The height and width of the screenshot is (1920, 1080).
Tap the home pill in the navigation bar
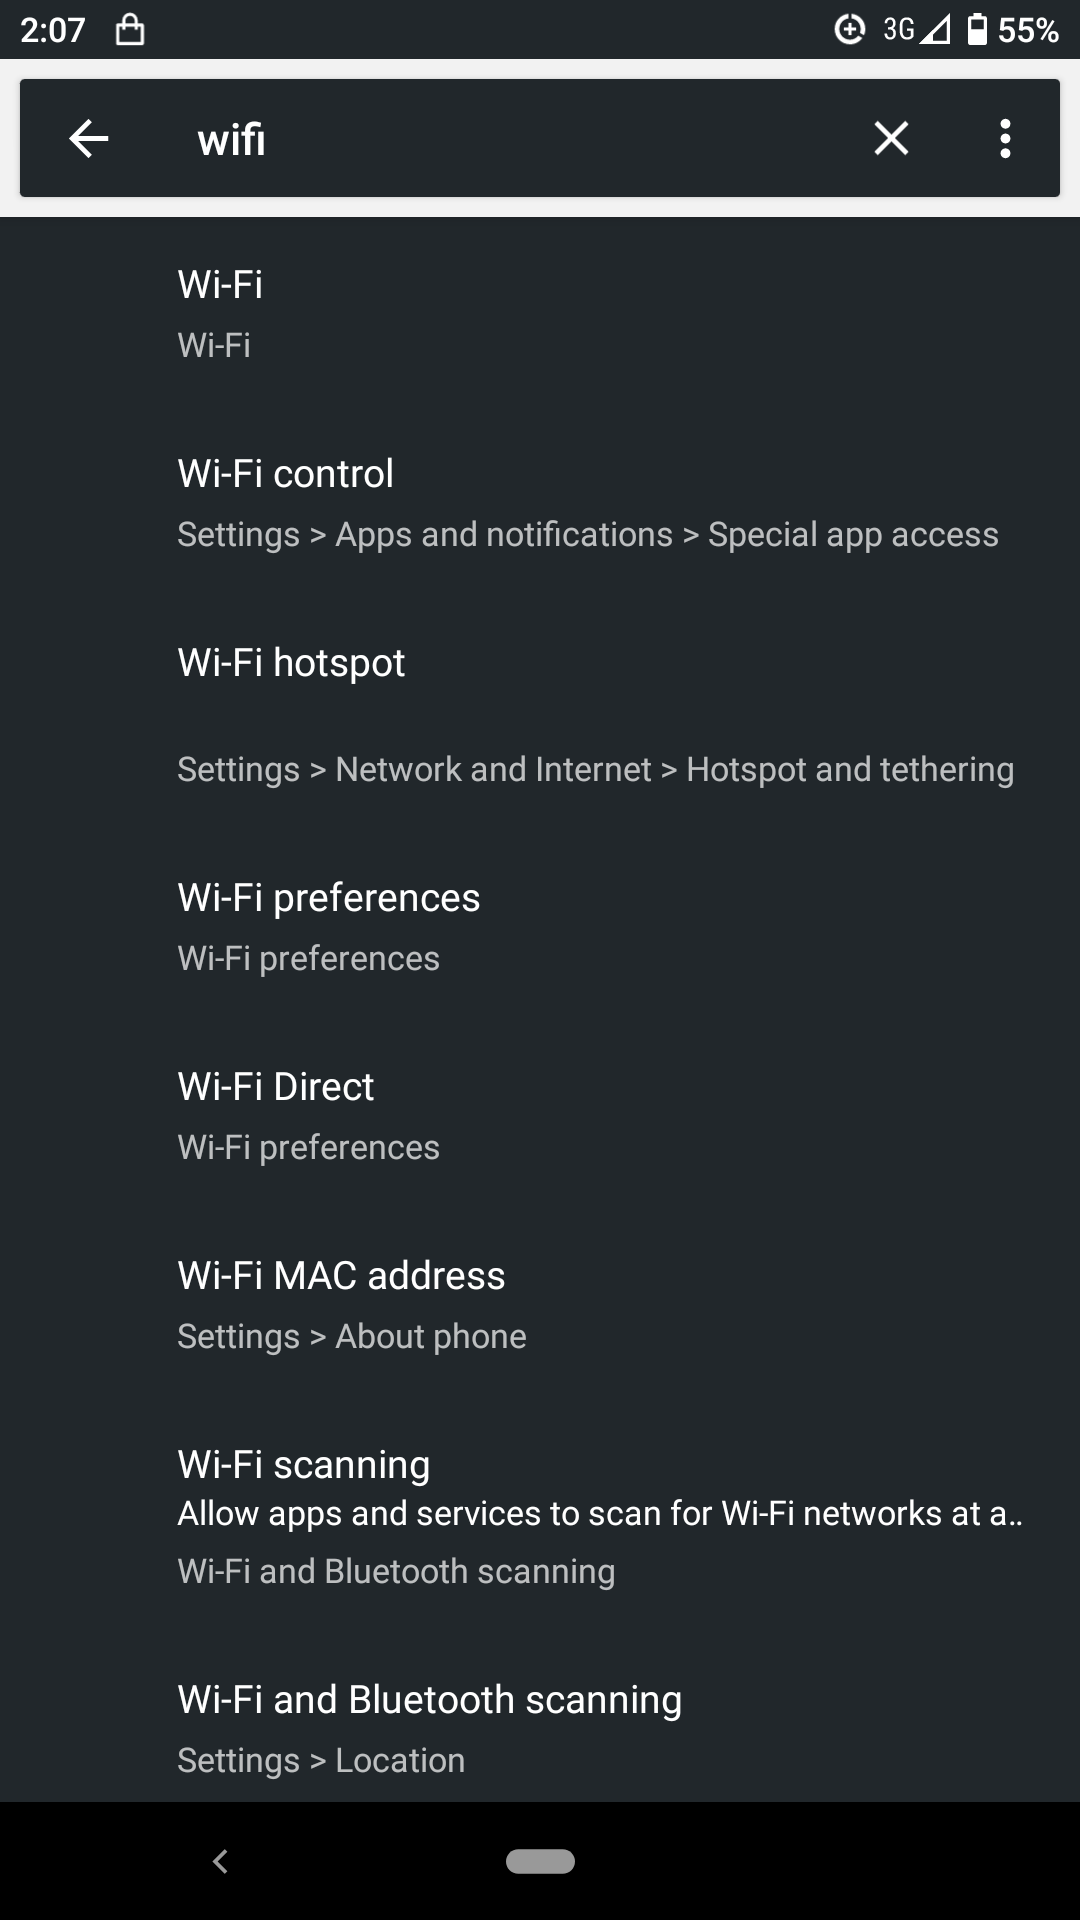(x=540, y=1882)
